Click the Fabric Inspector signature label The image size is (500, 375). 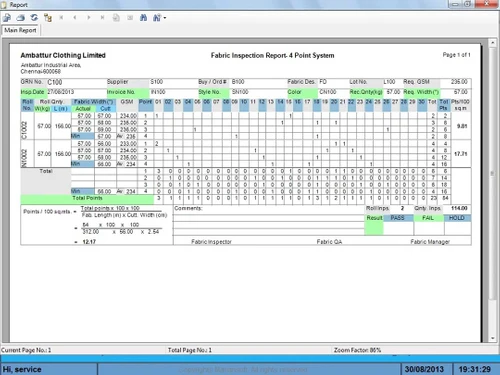point(211,242)
